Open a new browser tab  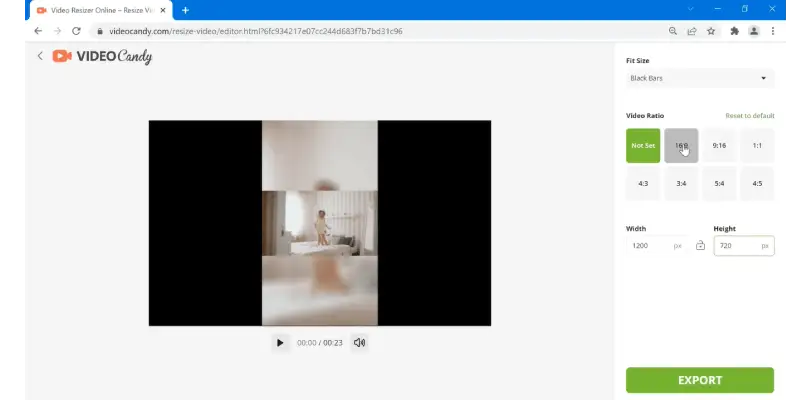185,10
